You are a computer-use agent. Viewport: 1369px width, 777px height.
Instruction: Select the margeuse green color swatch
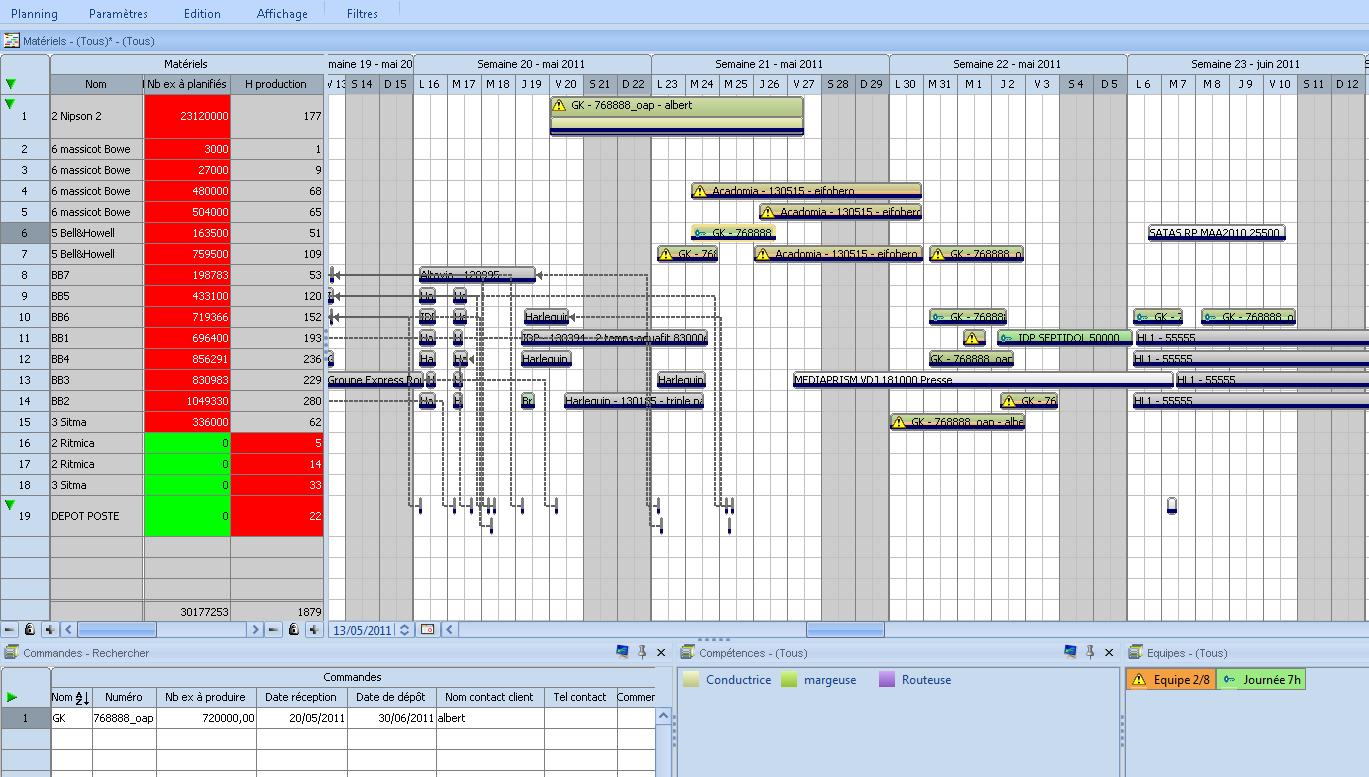coord(789,680)
